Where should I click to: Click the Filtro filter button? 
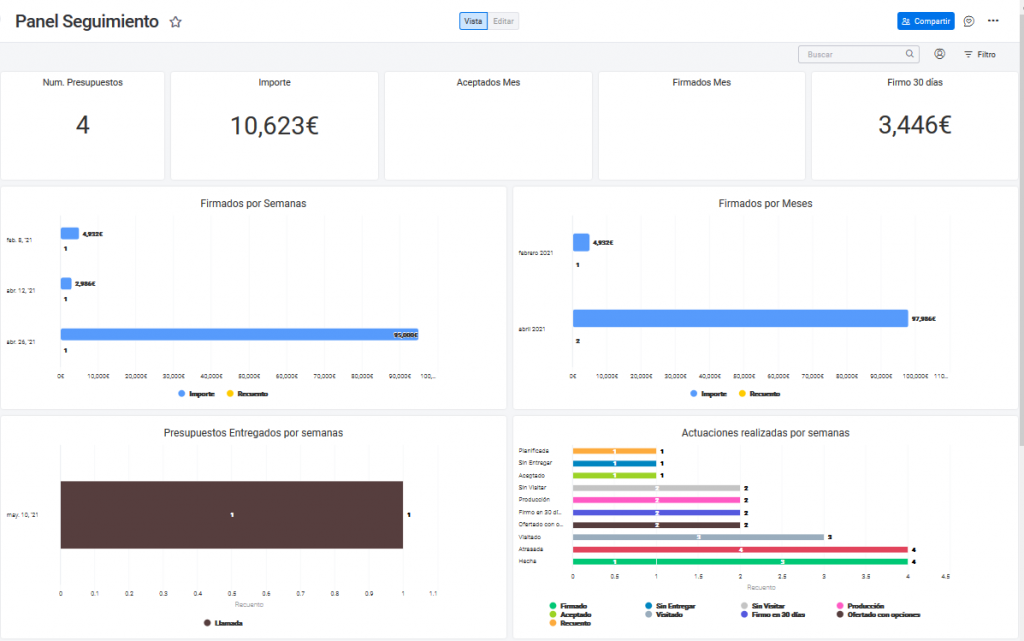979,55
